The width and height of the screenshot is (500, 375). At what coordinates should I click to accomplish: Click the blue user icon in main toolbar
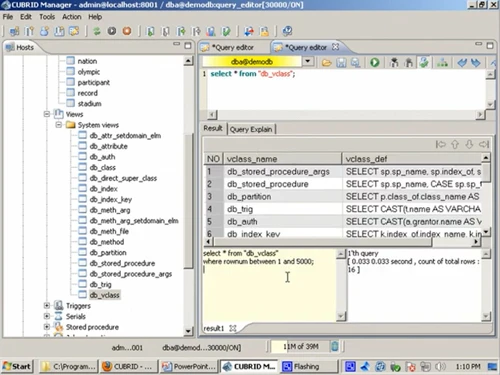tap(44, 31)
